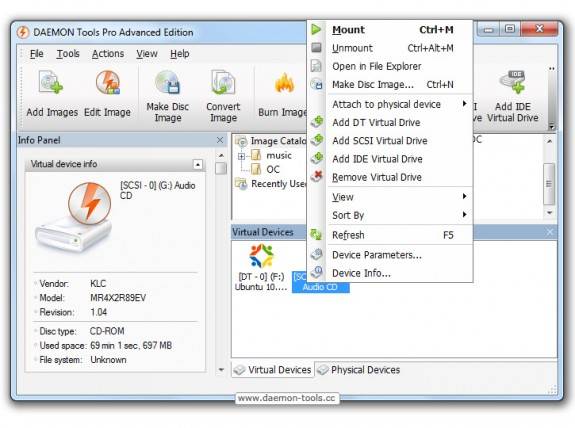Select the DT-0 Ubuntu virtual device icon
This screenshot has width=575, height=428.
(x=261, y=256)
